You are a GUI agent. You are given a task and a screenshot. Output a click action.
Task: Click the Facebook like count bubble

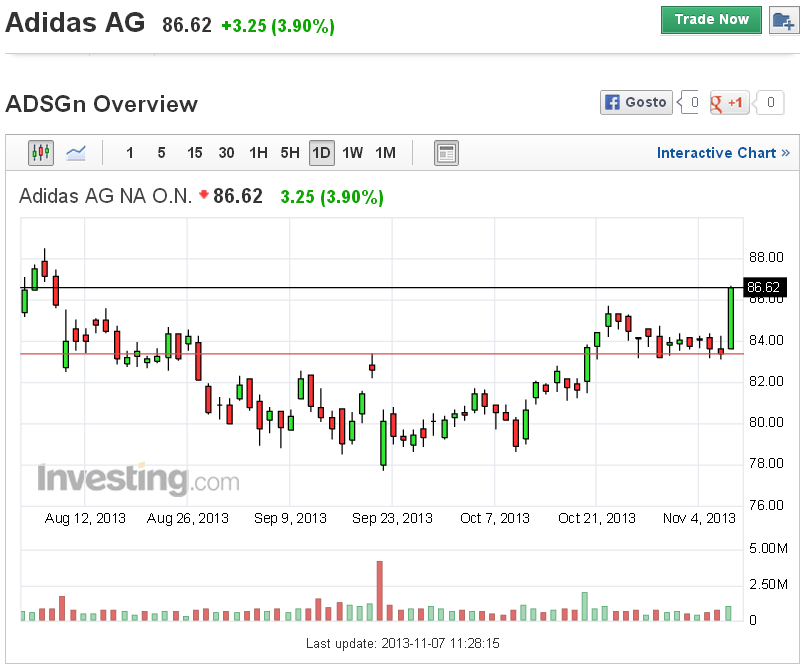[688, 102]
